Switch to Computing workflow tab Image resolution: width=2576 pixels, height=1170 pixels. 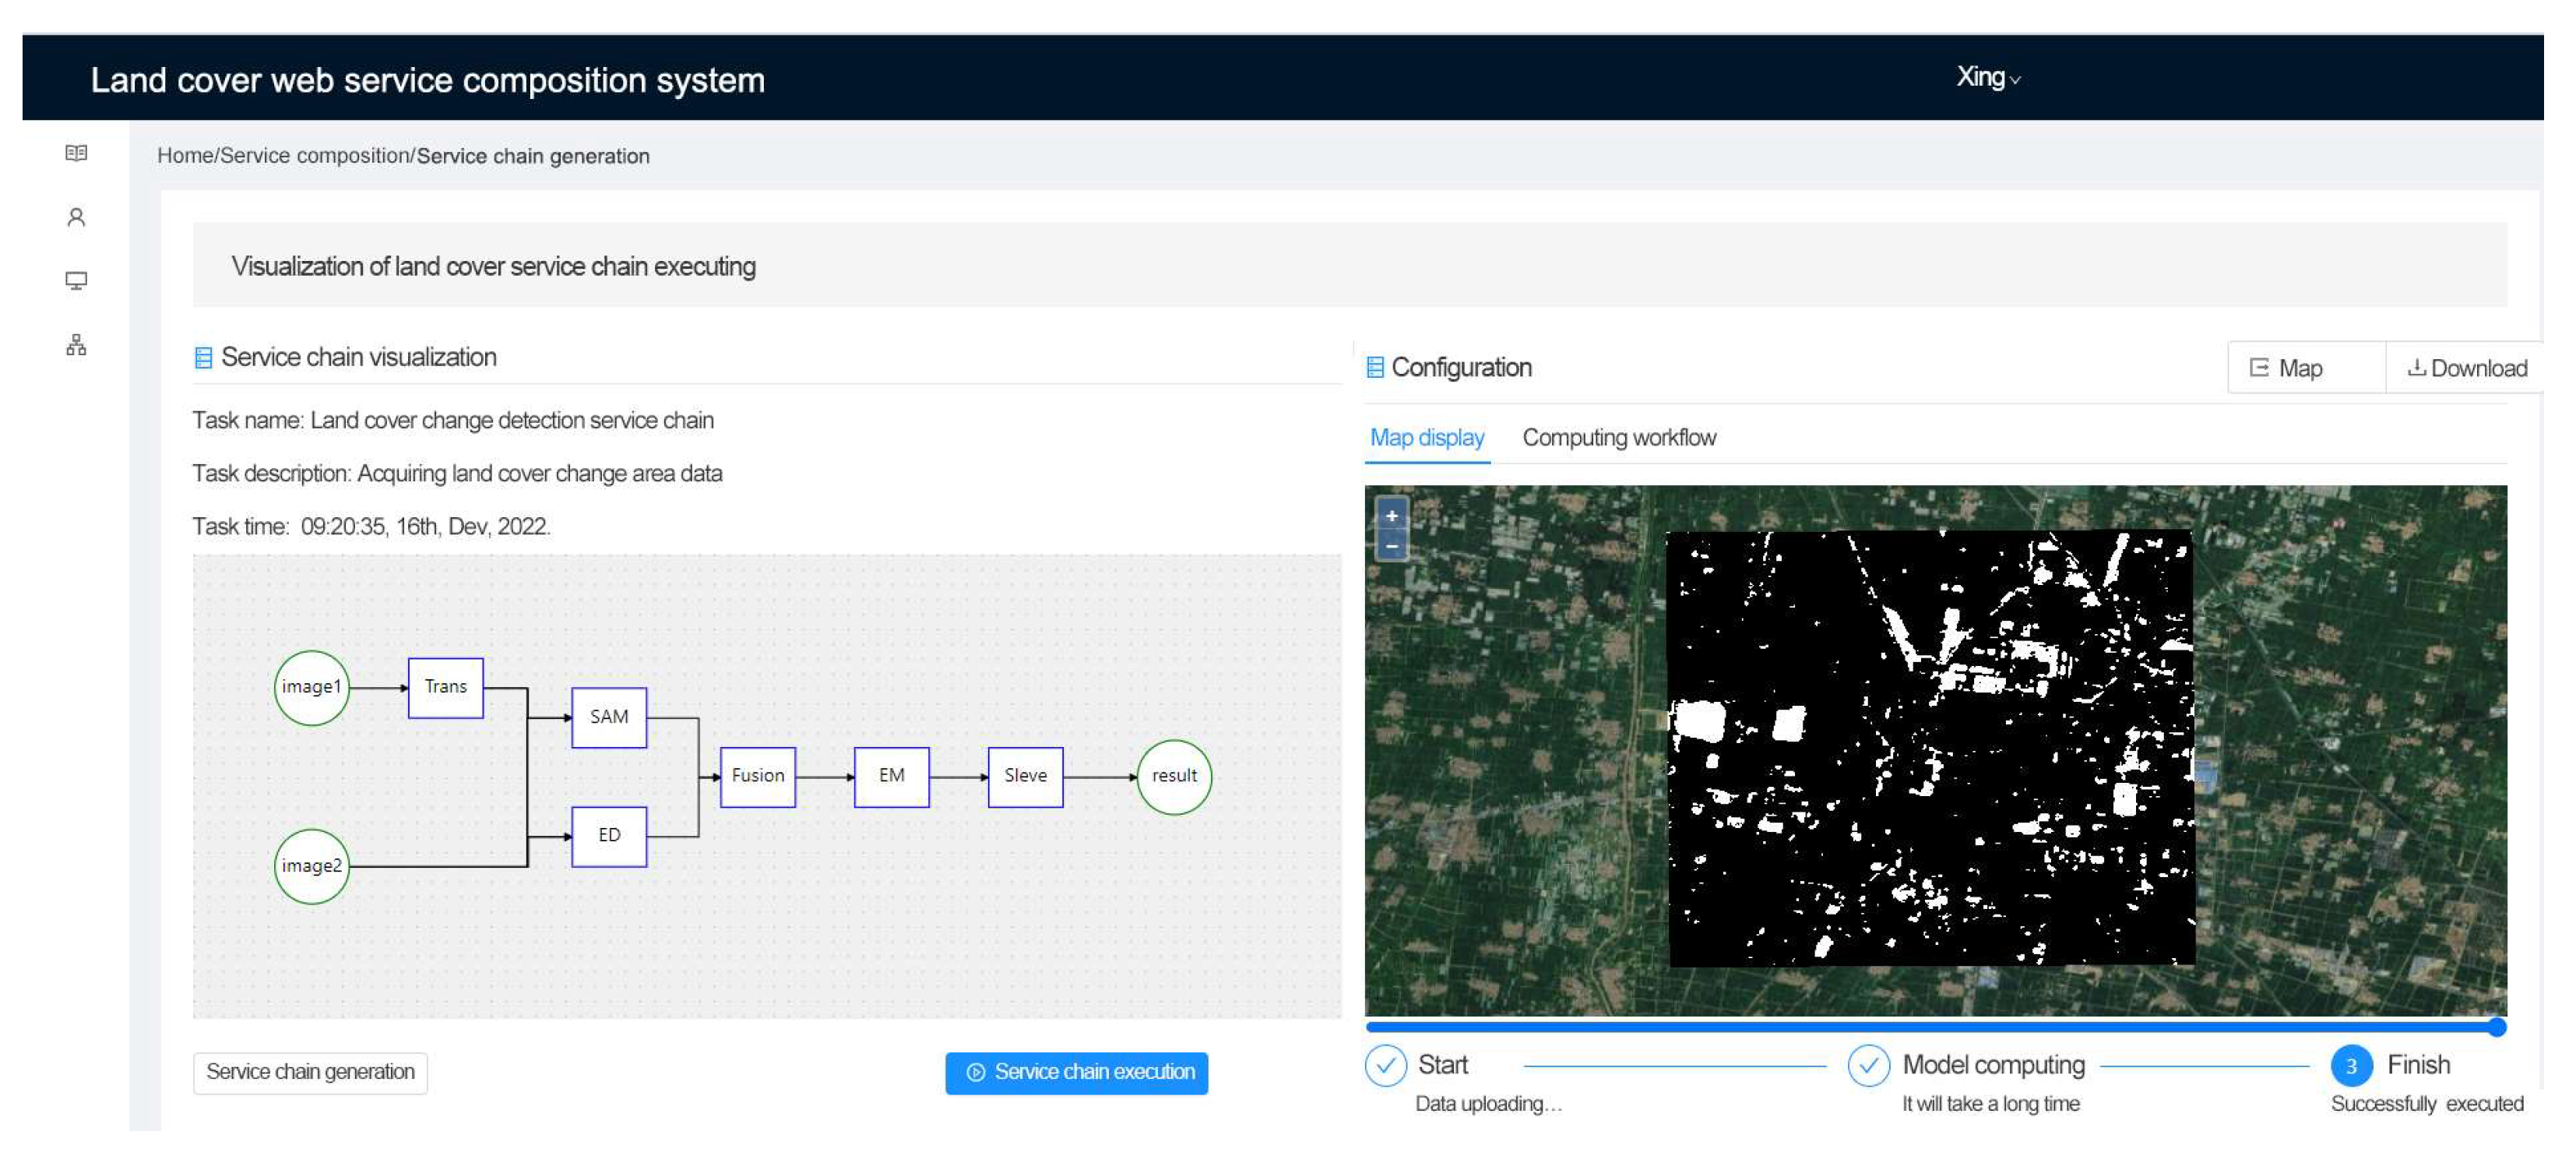point(1618,438)
